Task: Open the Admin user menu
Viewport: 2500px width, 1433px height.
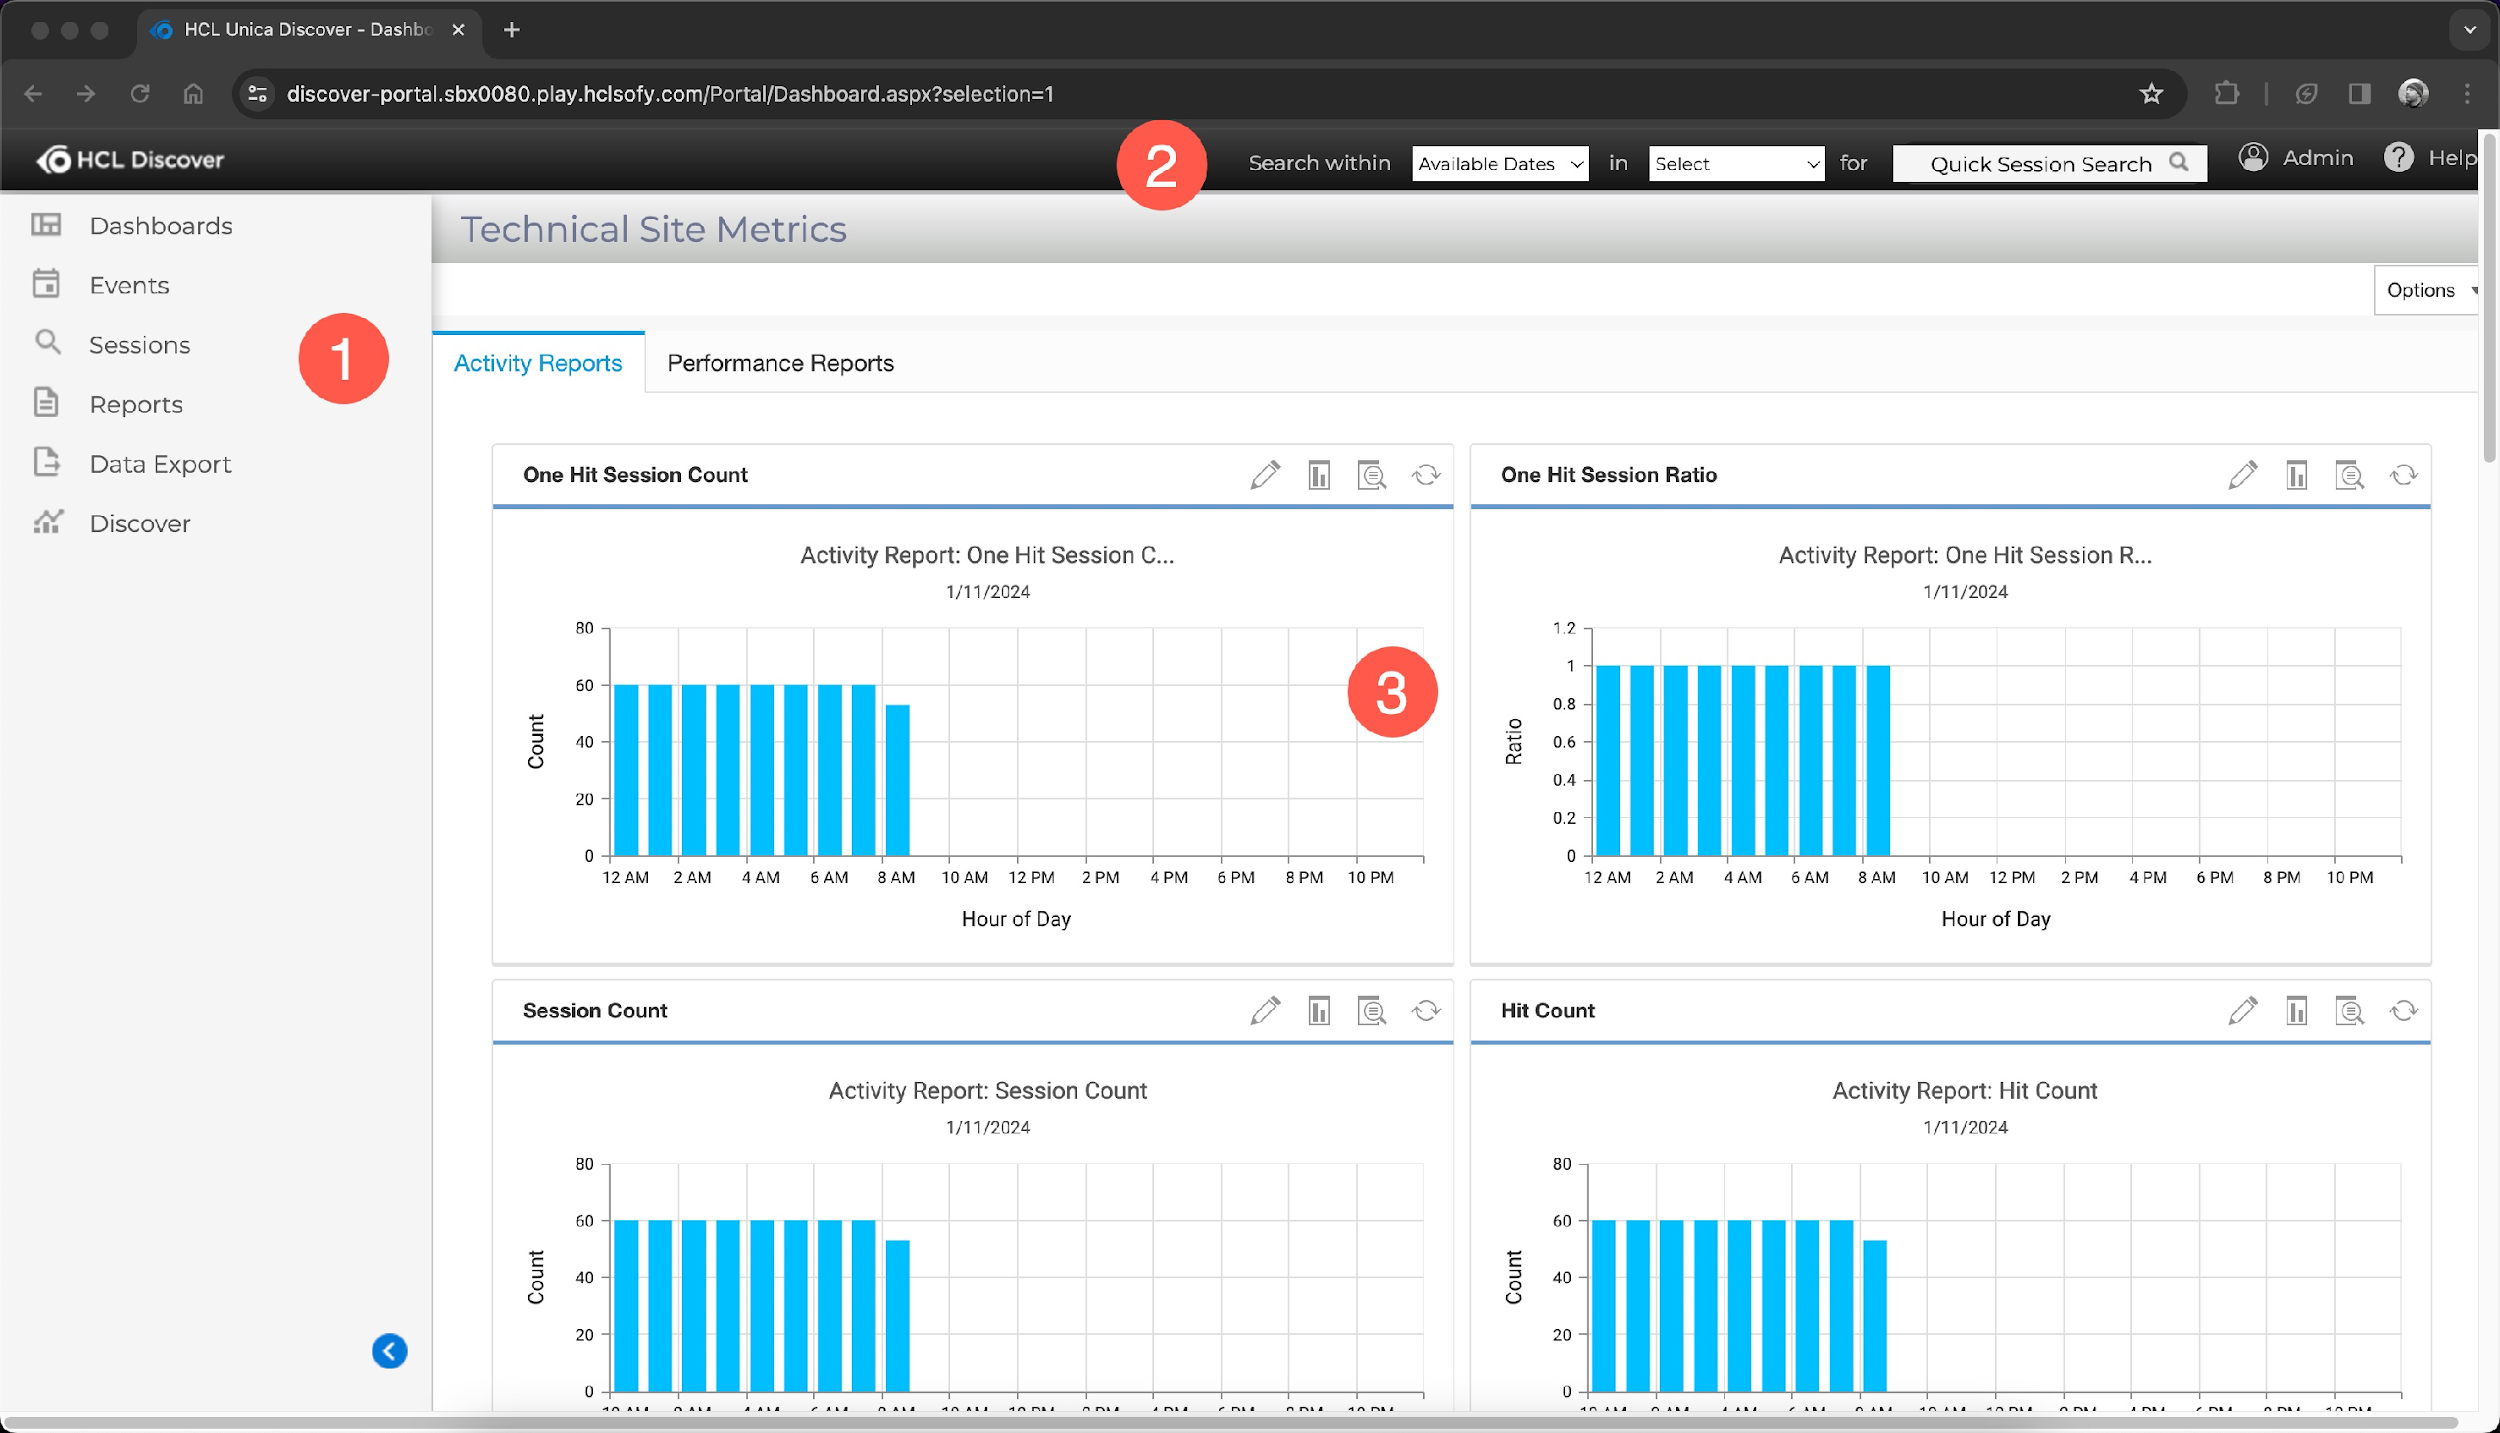Action: [2297, 158]
